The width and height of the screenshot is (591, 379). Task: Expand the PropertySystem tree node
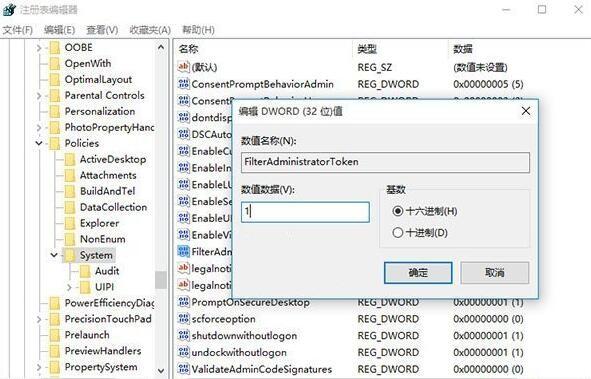(x=39, y=367)
